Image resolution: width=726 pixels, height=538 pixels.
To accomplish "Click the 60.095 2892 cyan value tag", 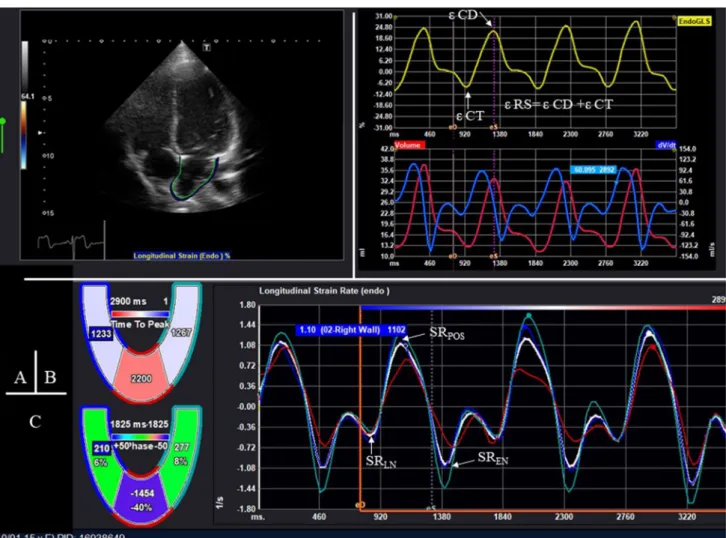I will point(594,170).
